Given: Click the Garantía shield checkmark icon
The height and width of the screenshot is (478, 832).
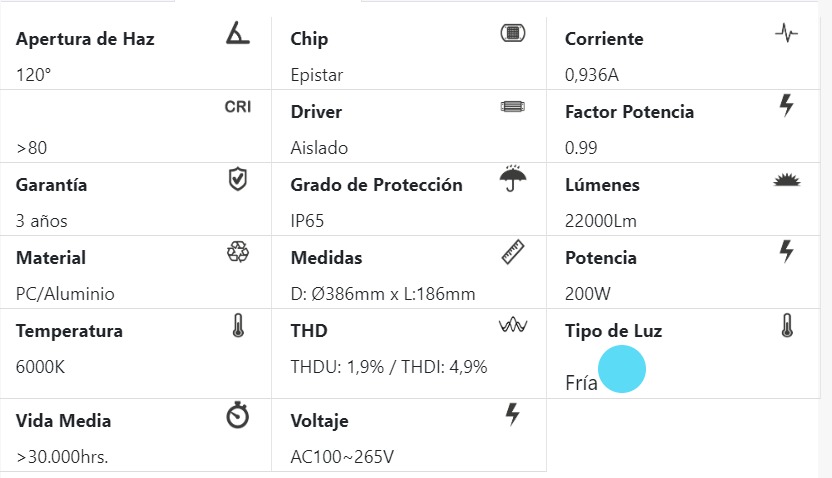Looking at the screenshot, I should pos(237,179).
